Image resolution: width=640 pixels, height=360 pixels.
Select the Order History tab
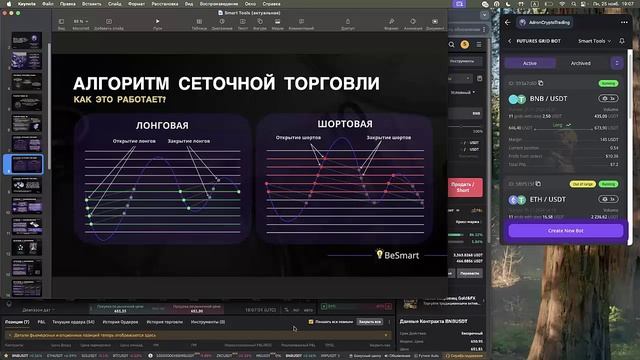120,322
